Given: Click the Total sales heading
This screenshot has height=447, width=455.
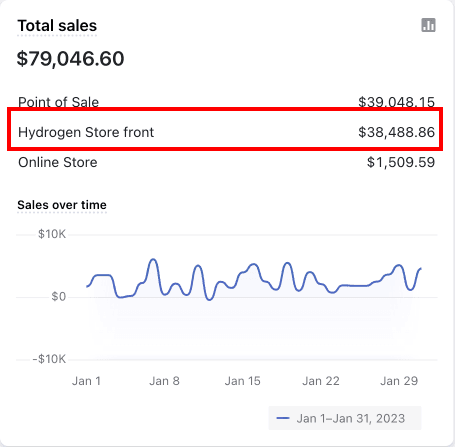Looking at the screenshot, I should pyautogui.click(x=57, y=26).
